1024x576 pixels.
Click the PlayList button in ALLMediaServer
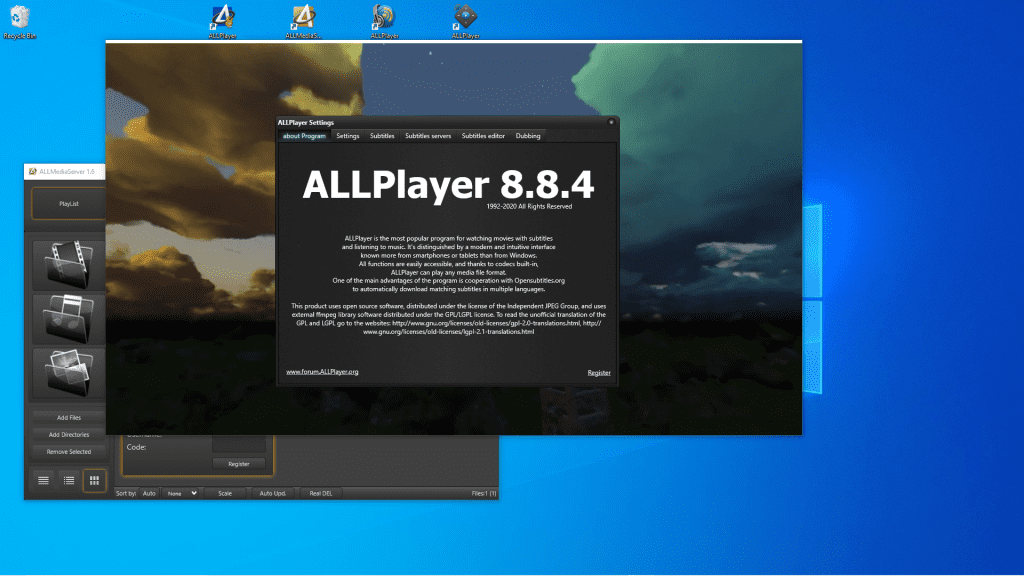point(69,204)
